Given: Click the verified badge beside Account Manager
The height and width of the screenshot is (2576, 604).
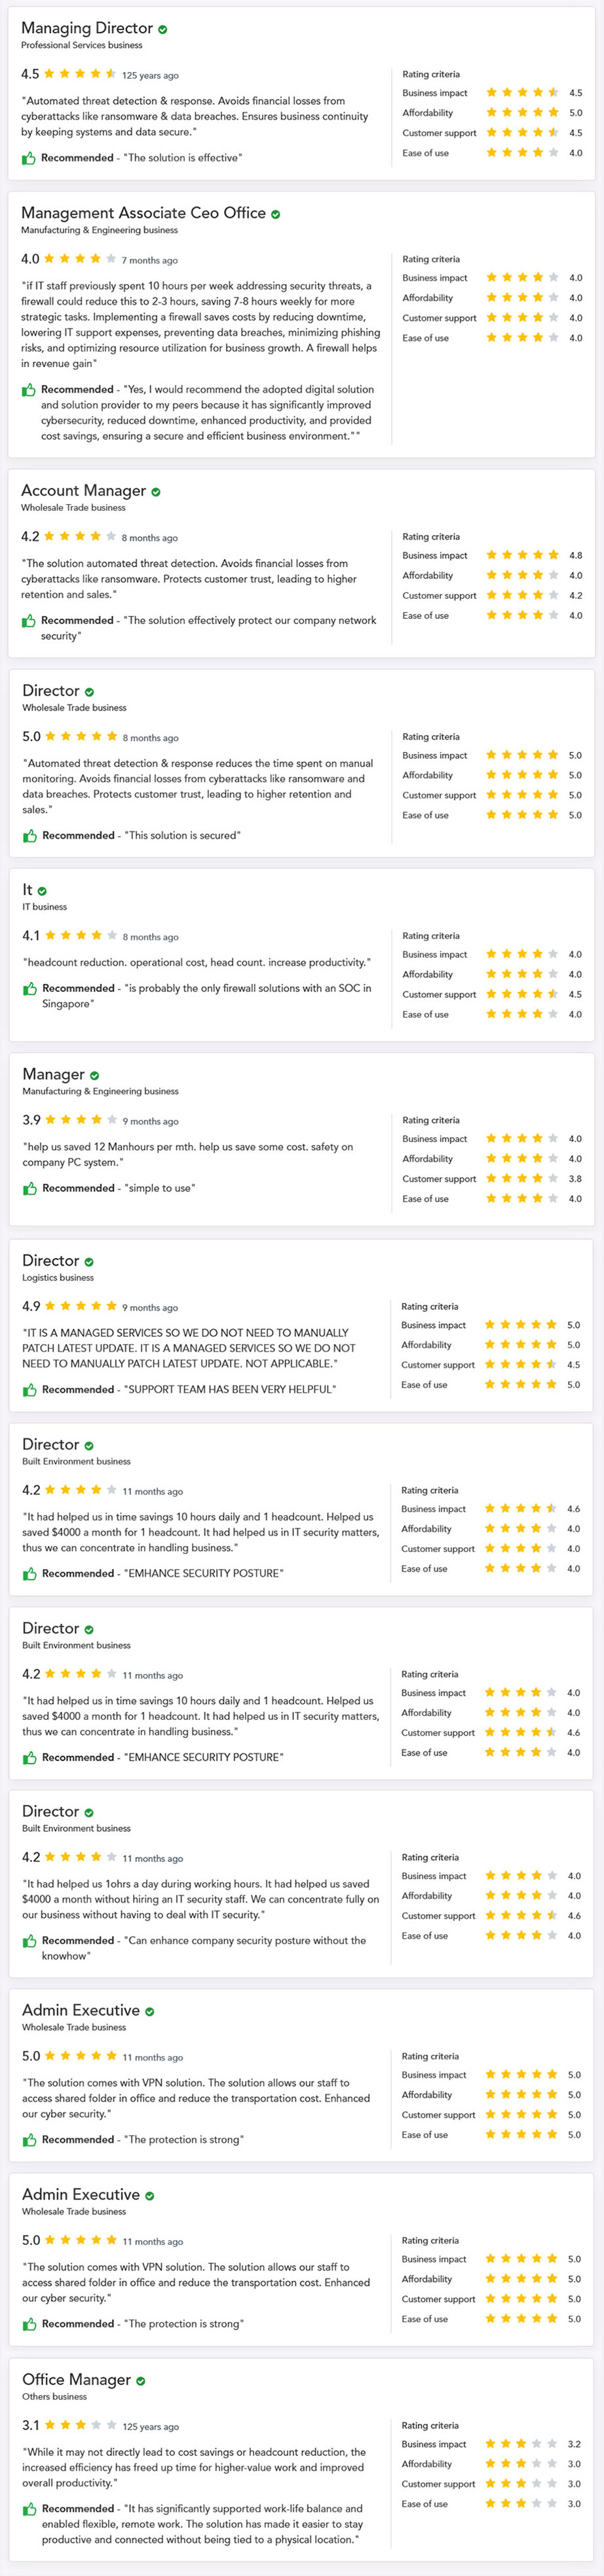Looking at the screenshot, I should pyautogui.click(x=156, y=492).
